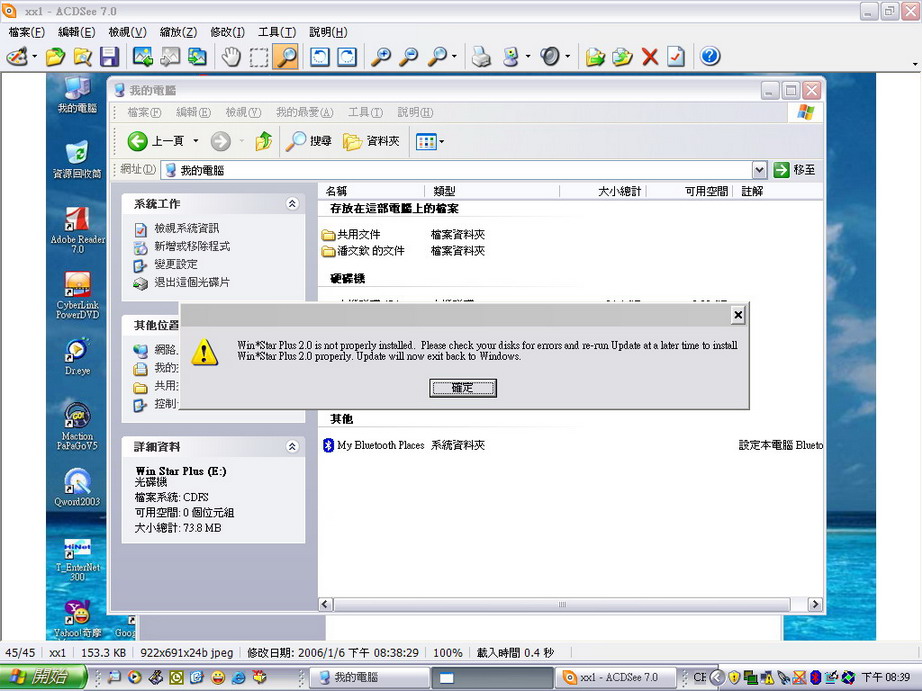The height and width of the screenshot is (691, 922).
Task: Click the taskbar clock 下午 08:39
Action: [x=886, y=677]
